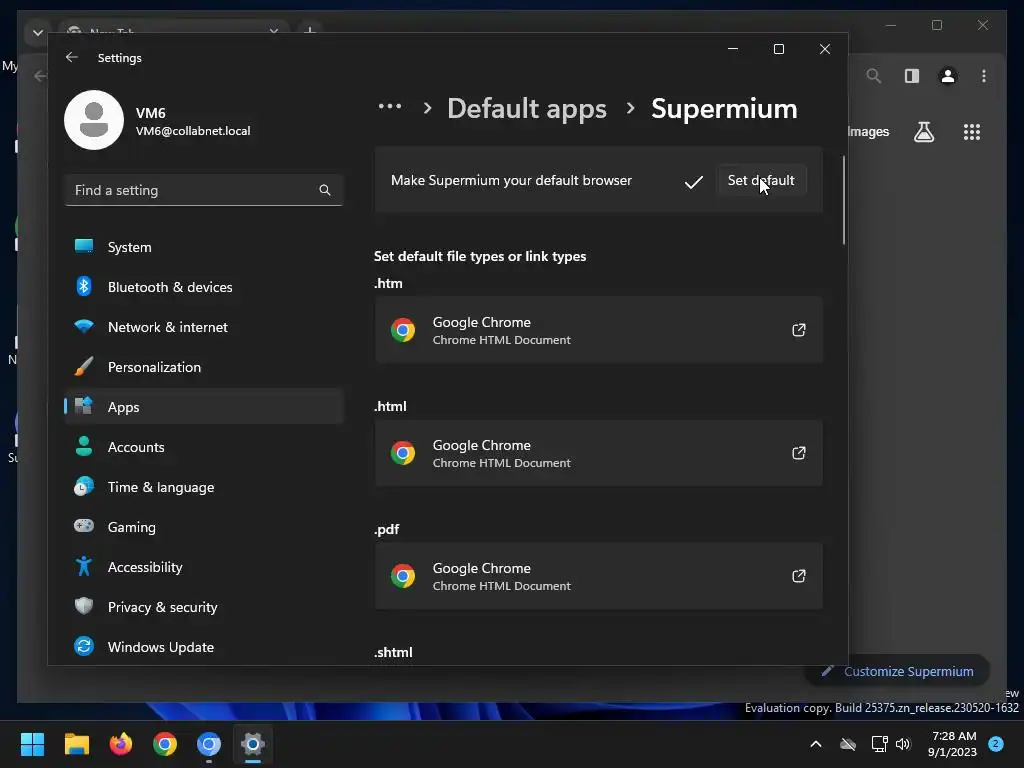The image size is (1024, 768).
Task: Open Windows Update settings
Action: (x=204, y=647)
